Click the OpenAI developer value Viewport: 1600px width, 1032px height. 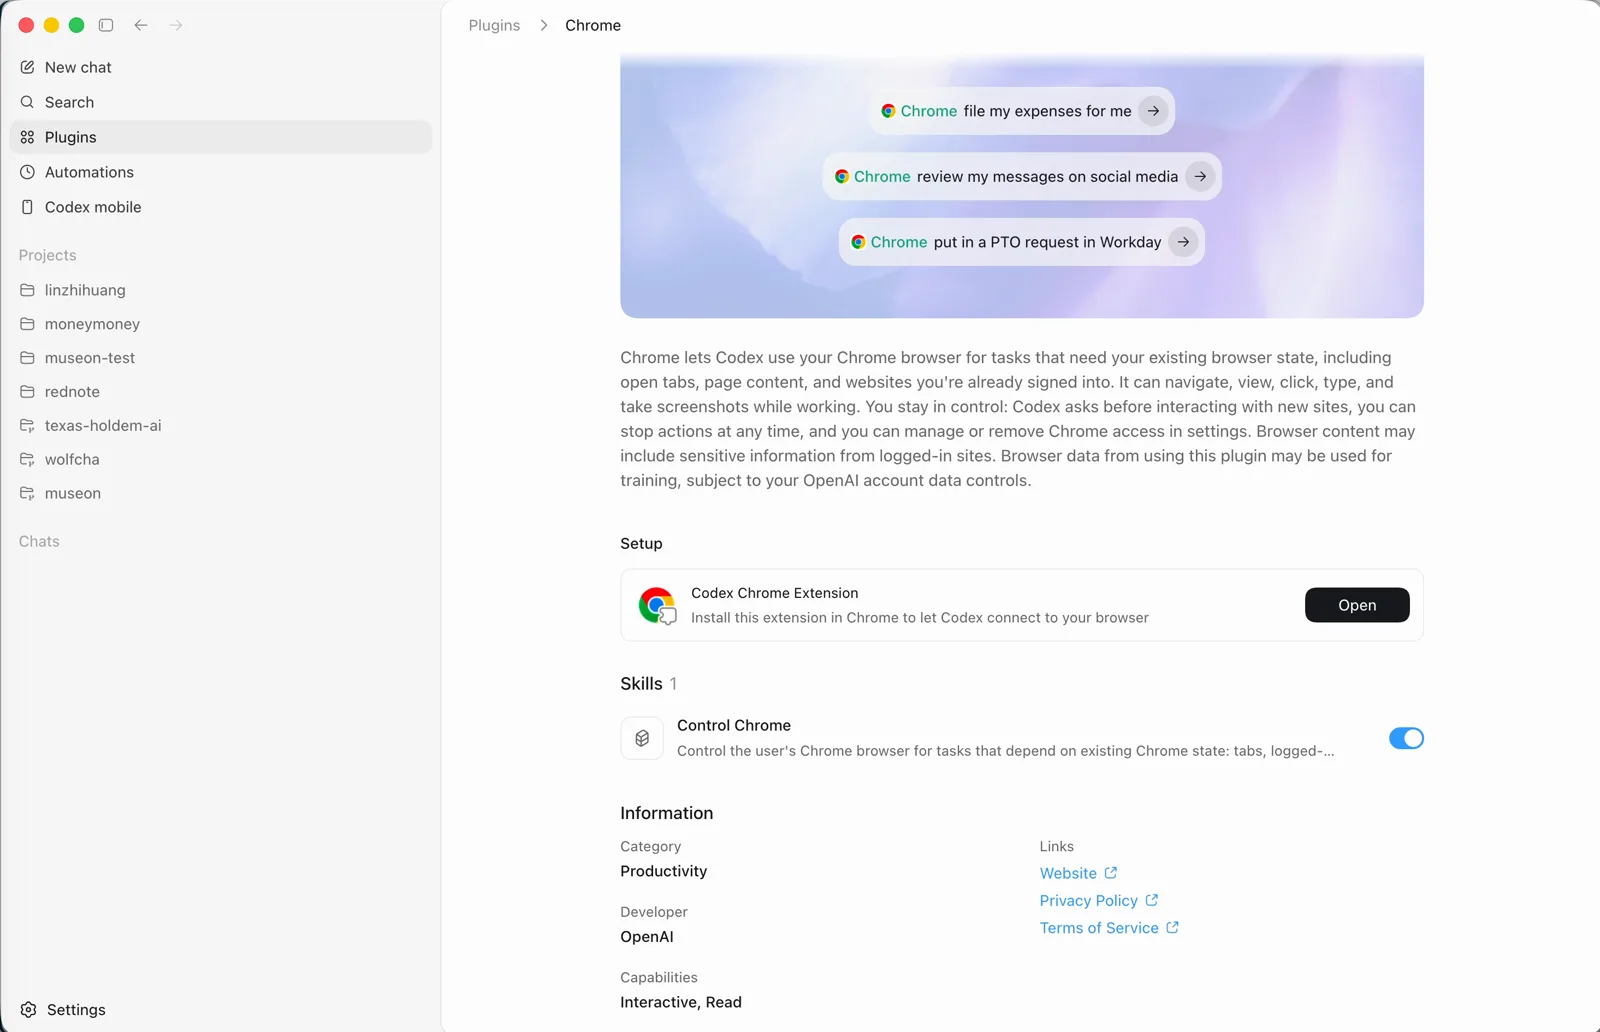pos(647,937)
